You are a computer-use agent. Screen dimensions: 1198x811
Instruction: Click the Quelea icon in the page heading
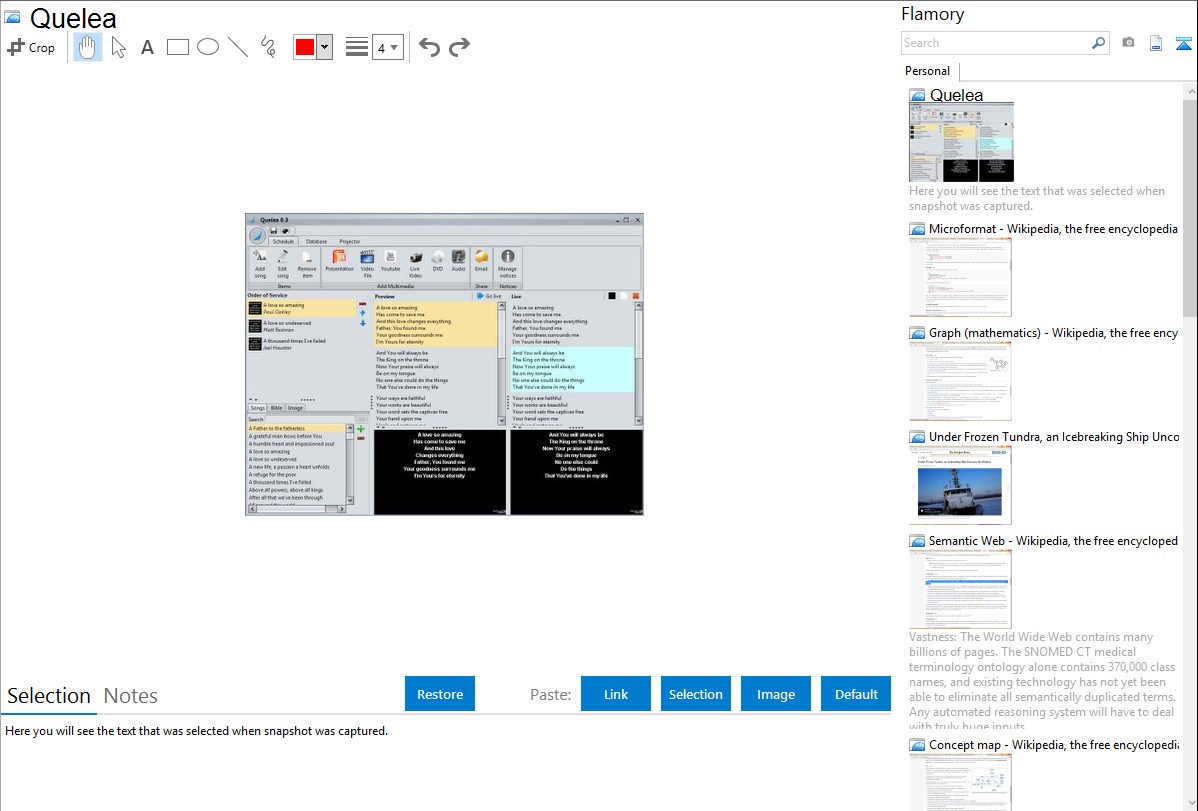pyautogui.click(x=12, y=17)
